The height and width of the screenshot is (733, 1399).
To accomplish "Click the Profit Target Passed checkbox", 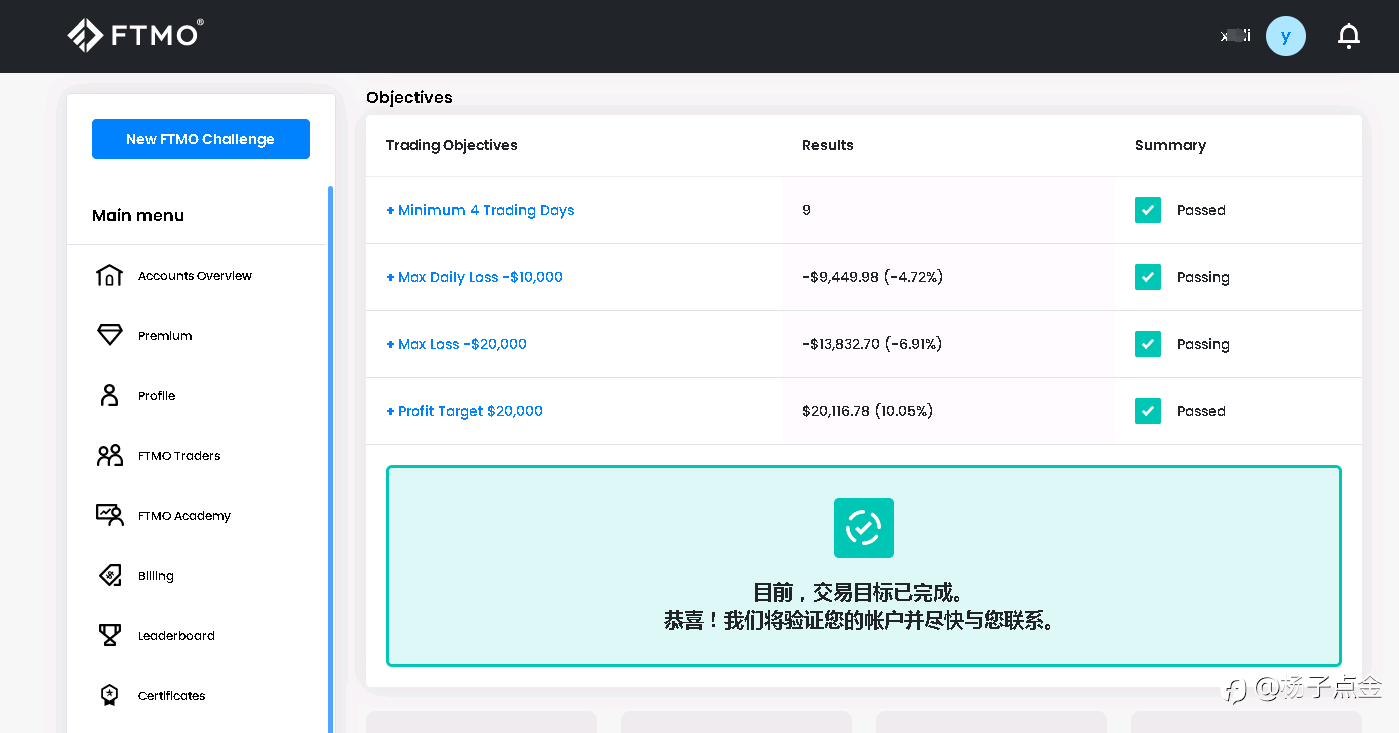I will 1148,411.
